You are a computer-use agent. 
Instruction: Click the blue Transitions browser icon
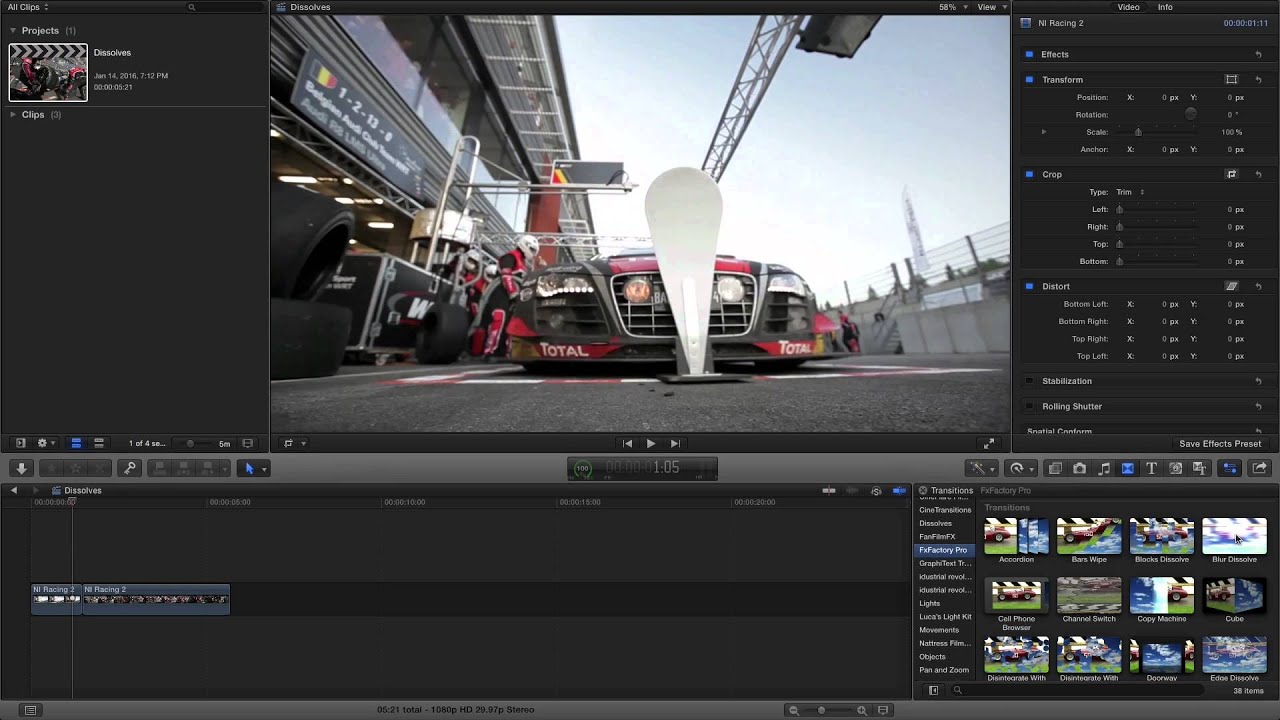pyautogui.click(x=1127, y=468)
